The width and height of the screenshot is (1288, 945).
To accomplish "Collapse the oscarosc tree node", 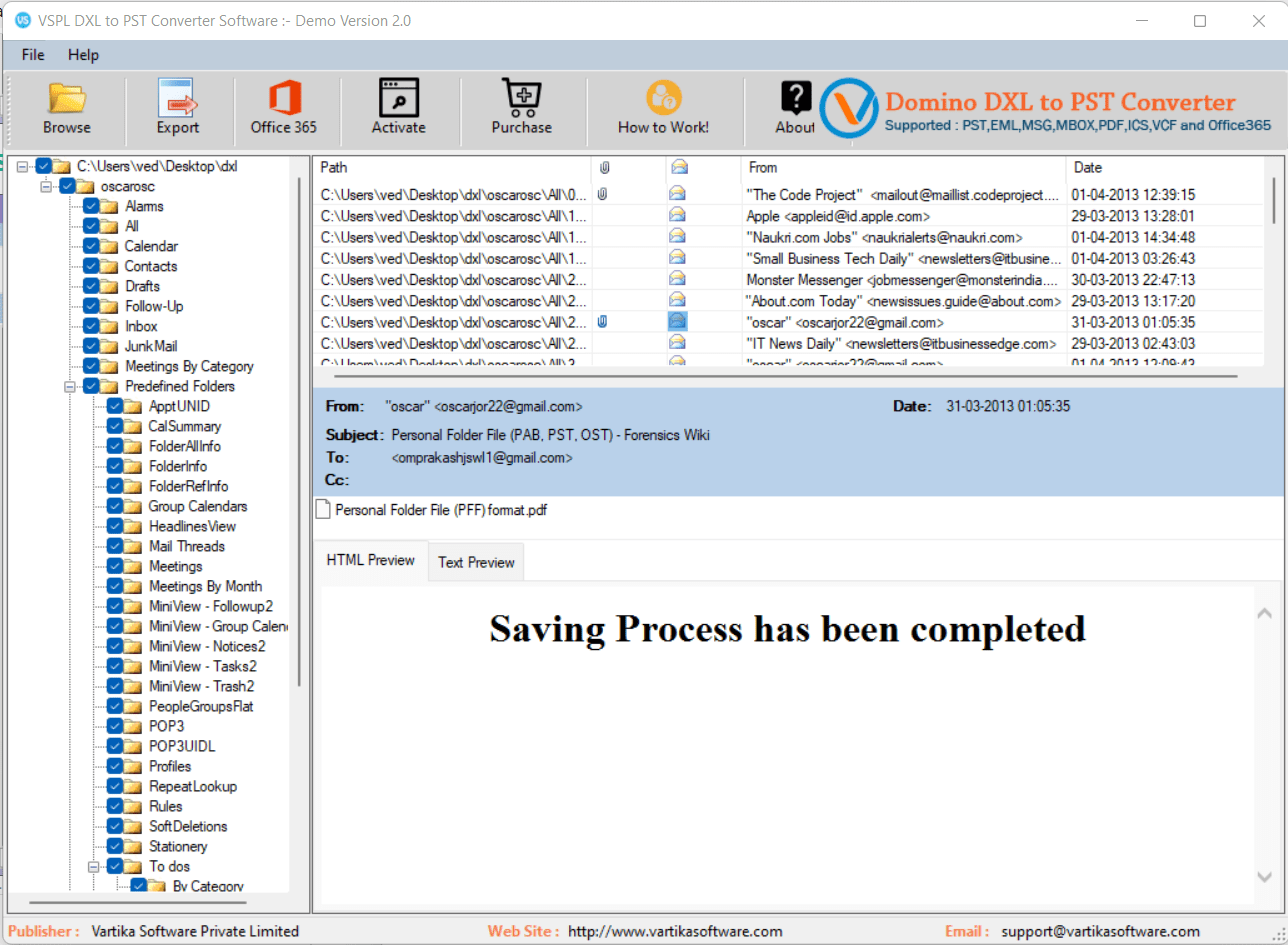I will tap(46, 186).
